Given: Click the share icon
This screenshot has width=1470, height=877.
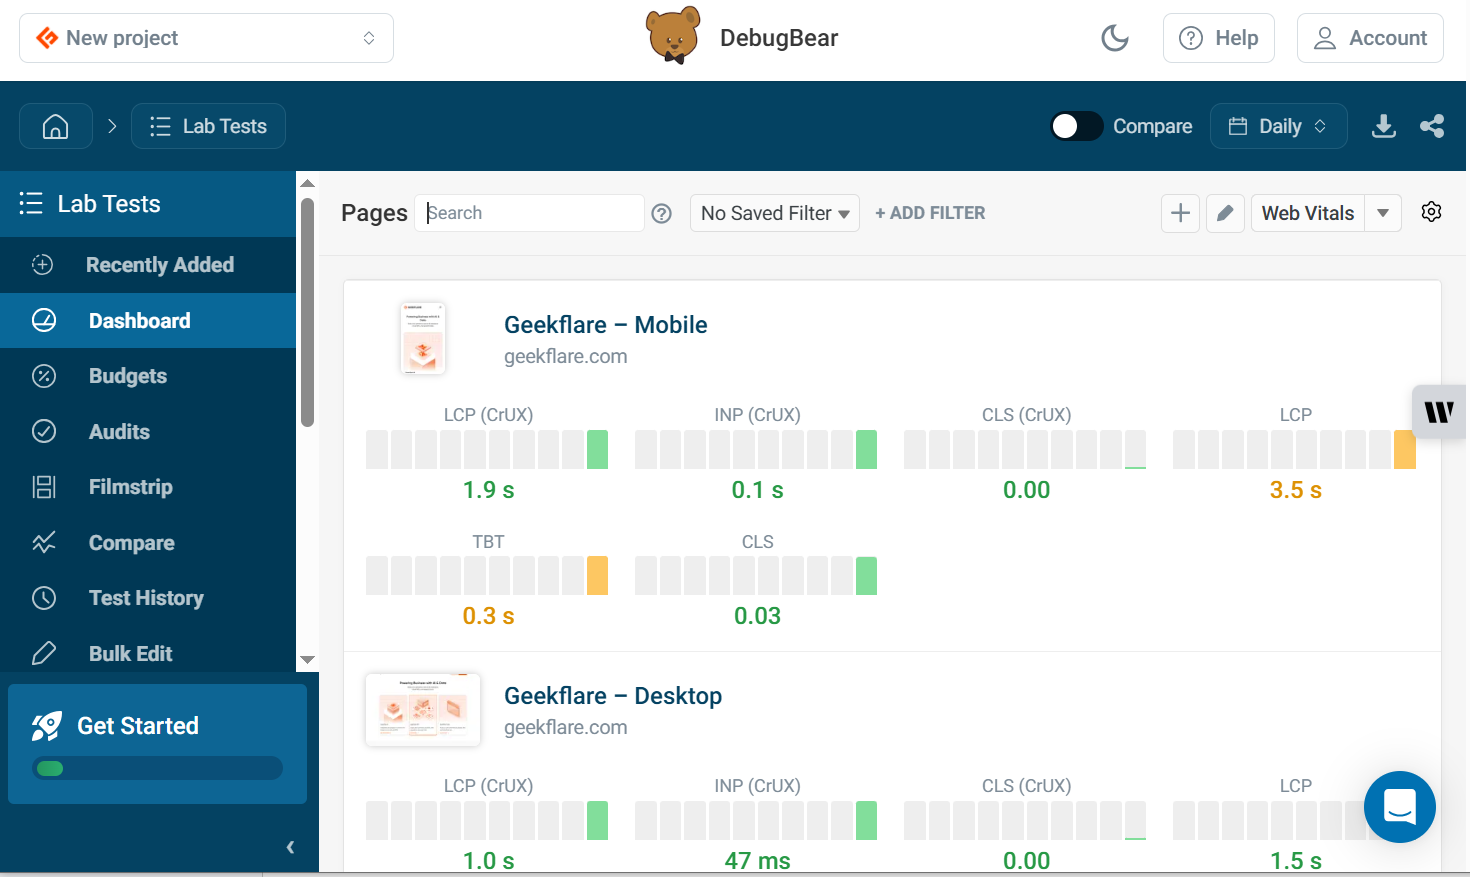Looking at the screenshot, I should [1432, 126].
